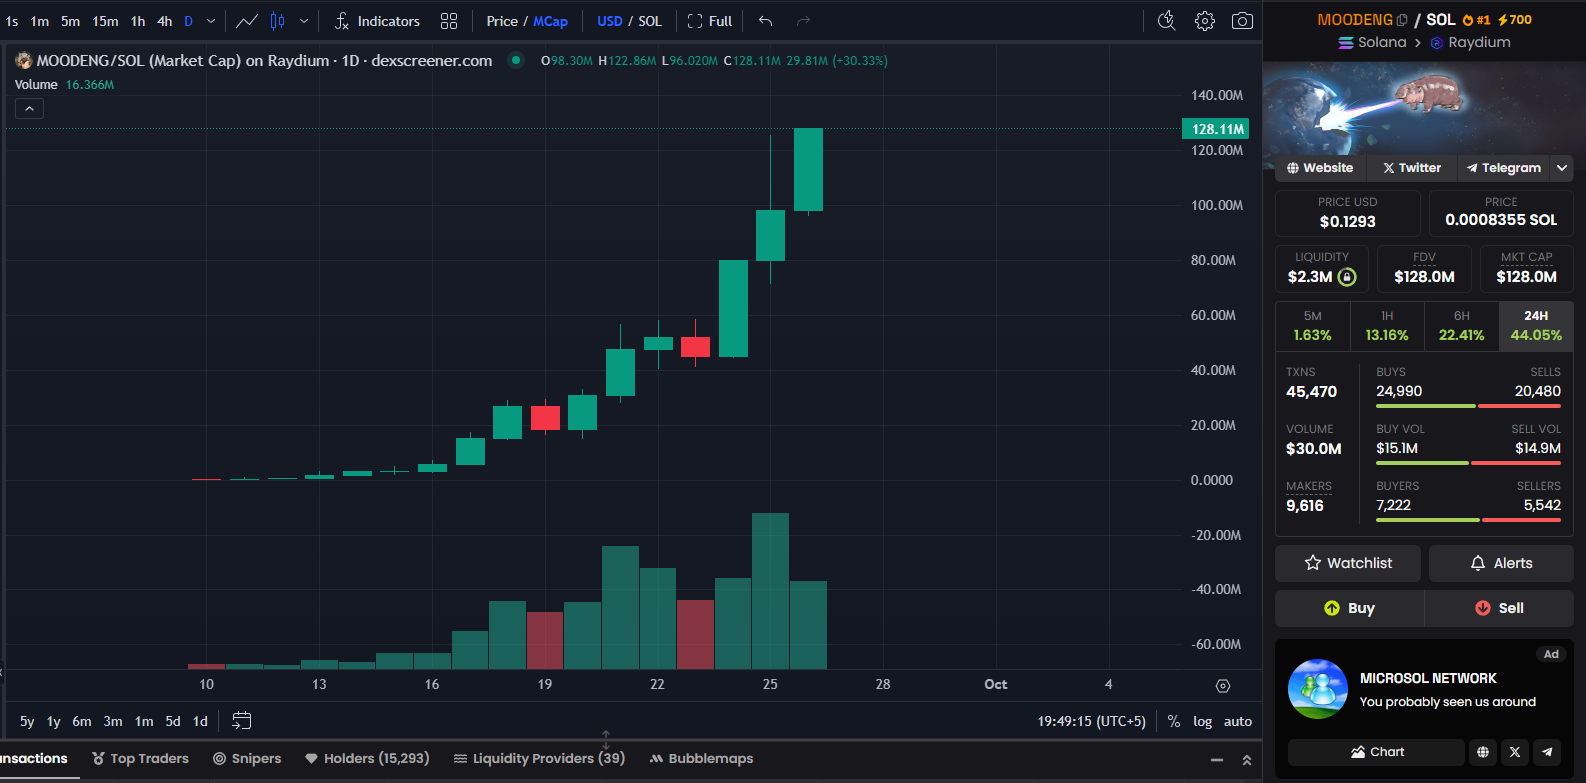Switch chart to Price mode

(x=502, y=21)
